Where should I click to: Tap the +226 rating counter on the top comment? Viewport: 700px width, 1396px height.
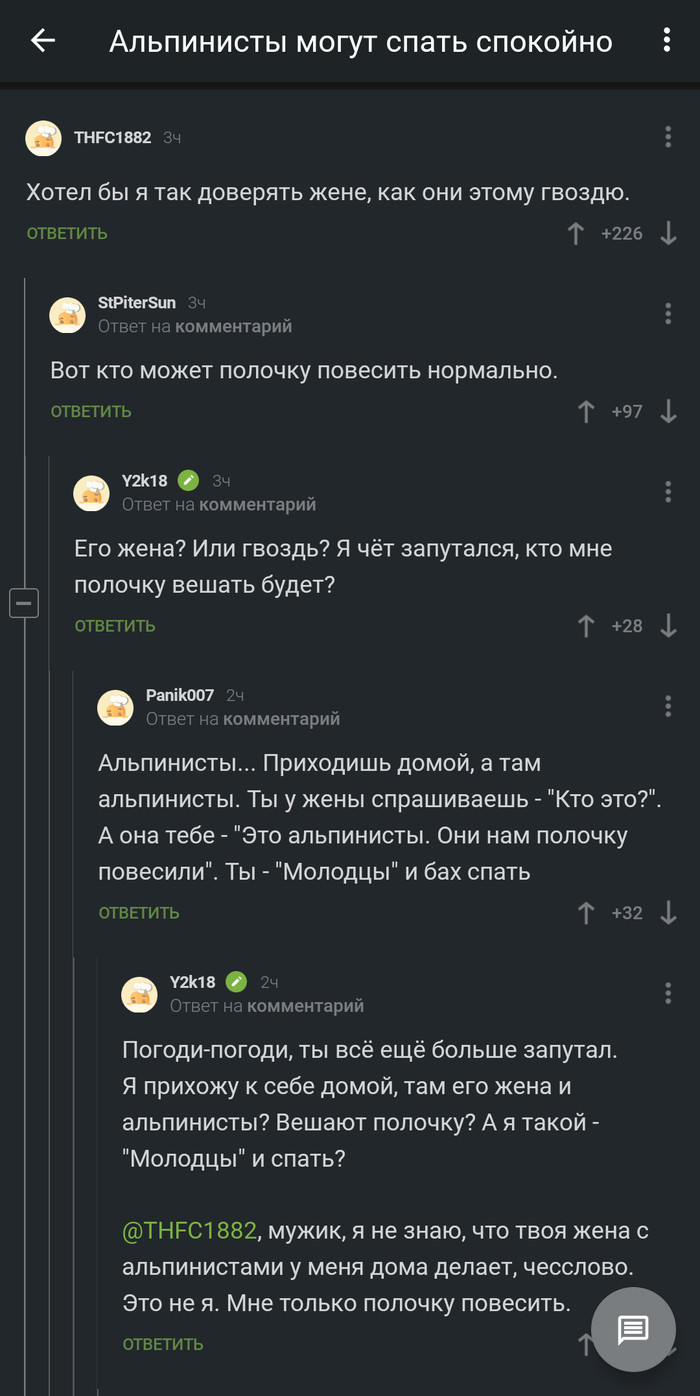coord(624,232)
